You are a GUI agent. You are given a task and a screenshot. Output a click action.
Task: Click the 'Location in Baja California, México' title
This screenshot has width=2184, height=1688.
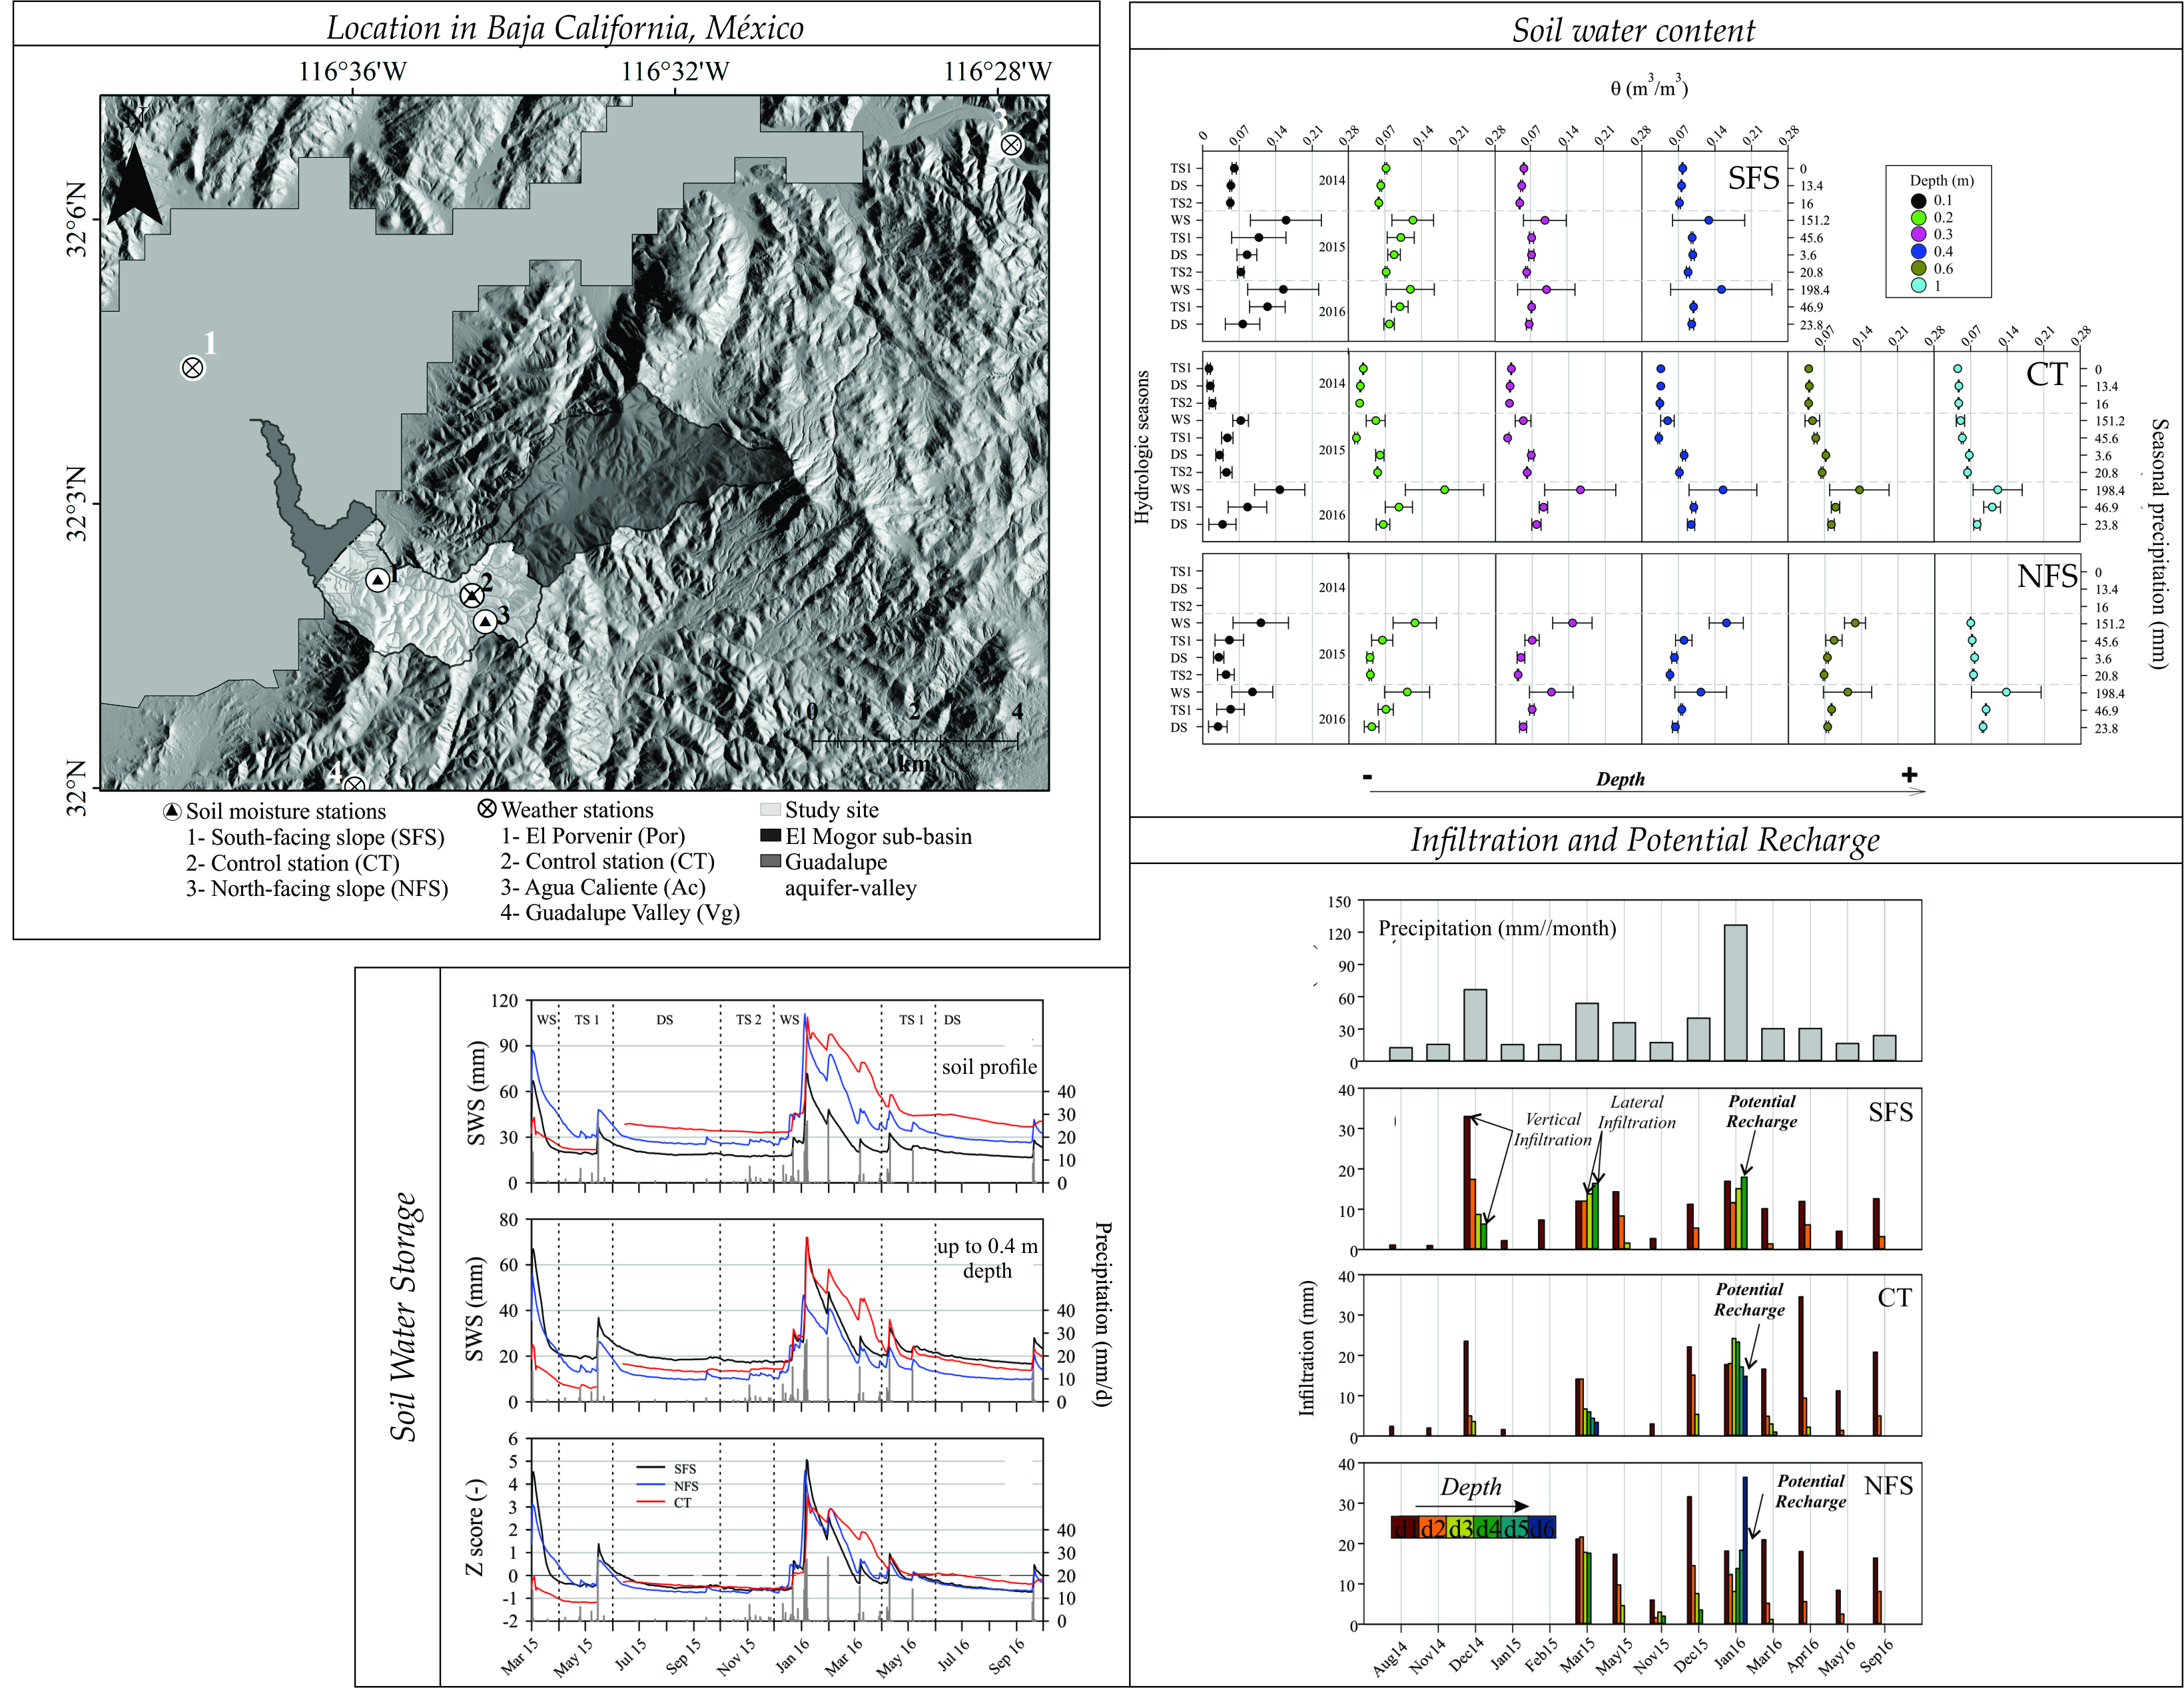click(565, 27)
